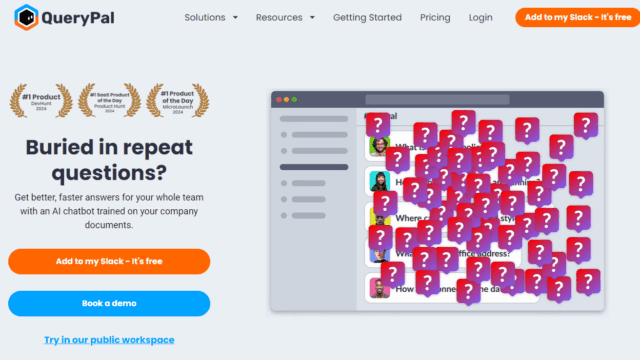The width and height of the screenshot is (640, 360).
Task: Click the Slack mockup illustration image
Action: click(437, 202)
